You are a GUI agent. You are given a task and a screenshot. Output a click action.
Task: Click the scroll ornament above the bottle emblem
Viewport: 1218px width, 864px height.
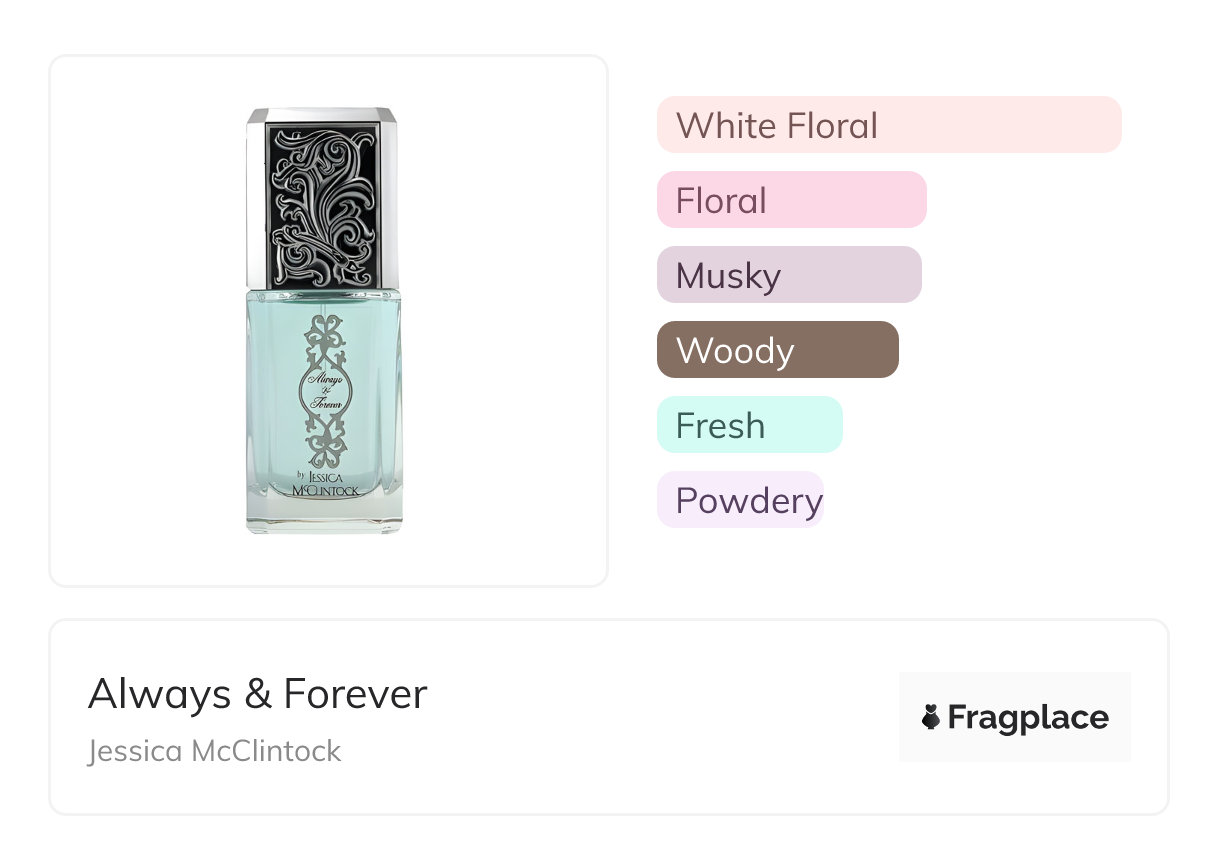tap(323, 337)
